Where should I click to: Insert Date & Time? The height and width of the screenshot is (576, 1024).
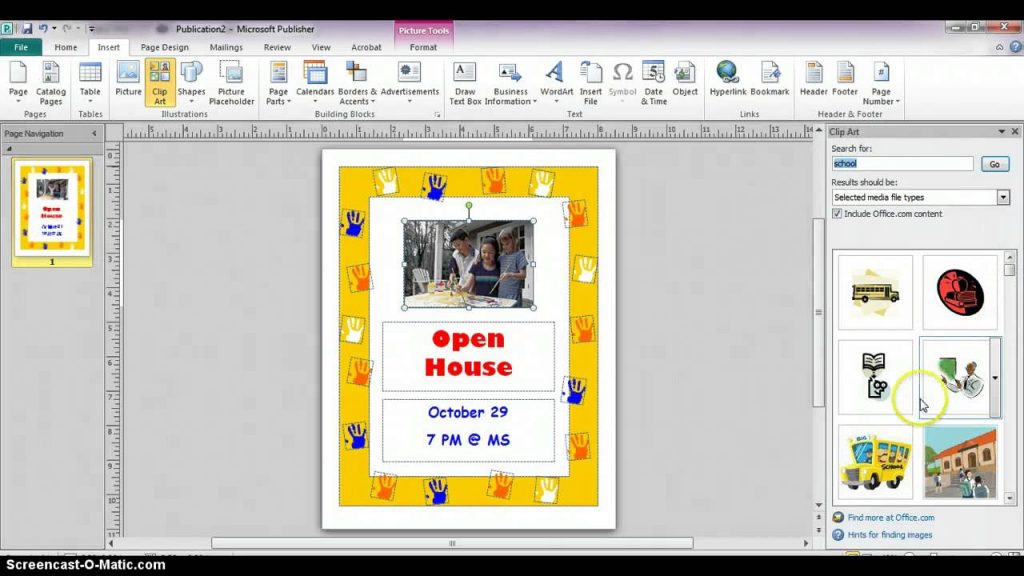click(x=652, y=82)
